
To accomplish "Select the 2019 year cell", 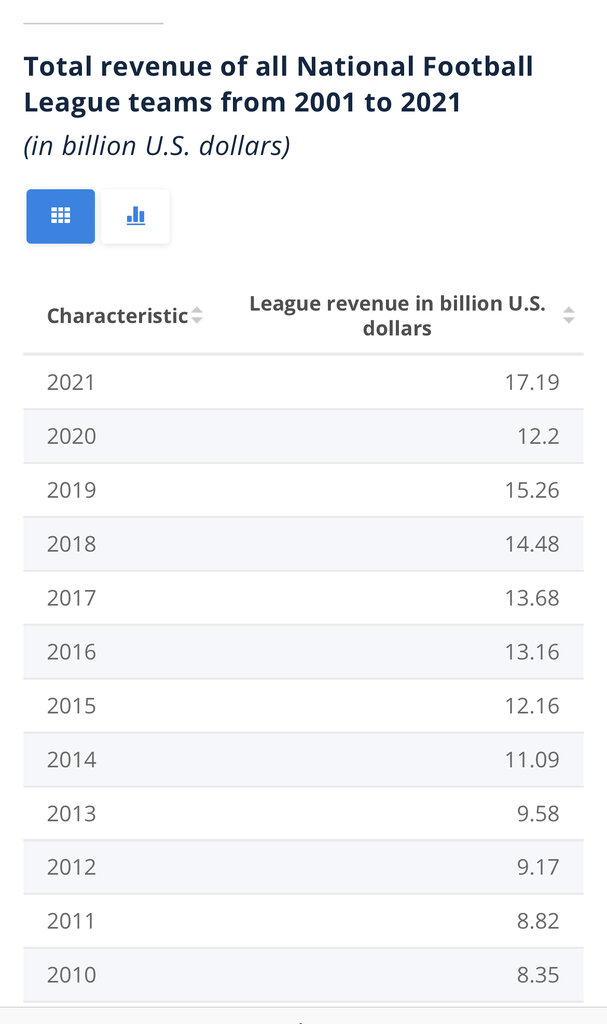I will [x=71, y=490].
